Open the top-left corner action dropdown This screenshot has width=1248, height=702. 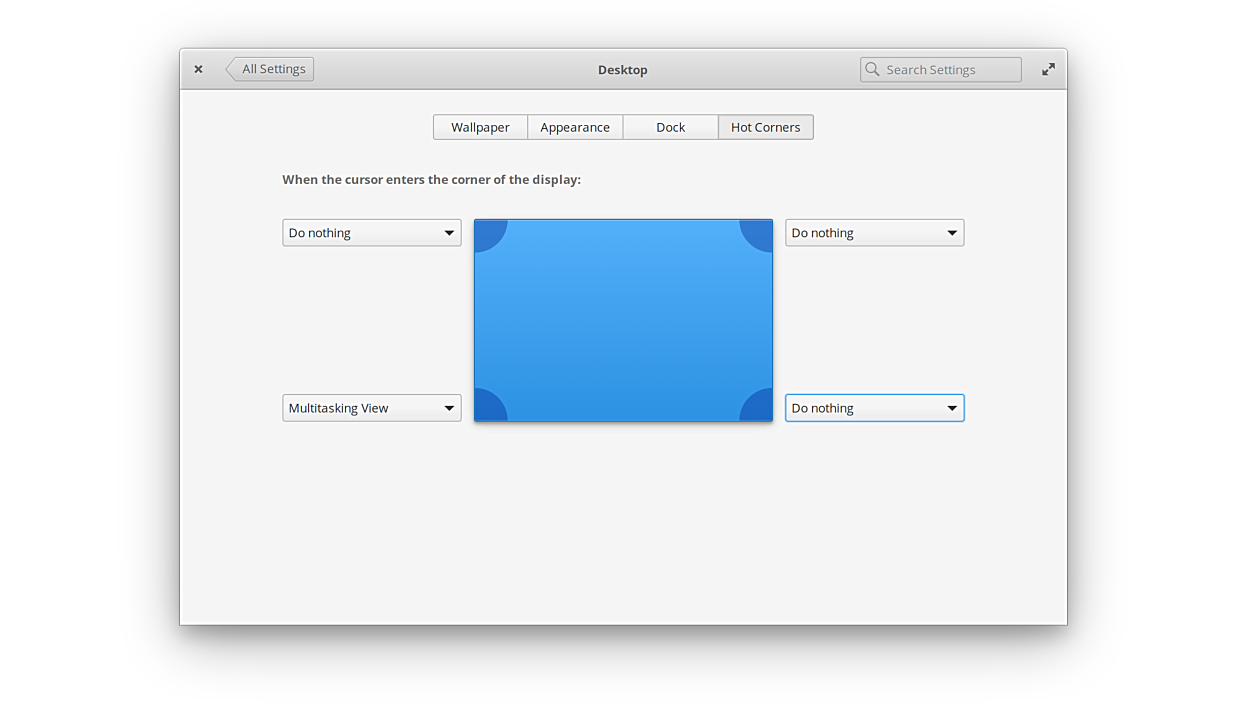coord(371,233)
